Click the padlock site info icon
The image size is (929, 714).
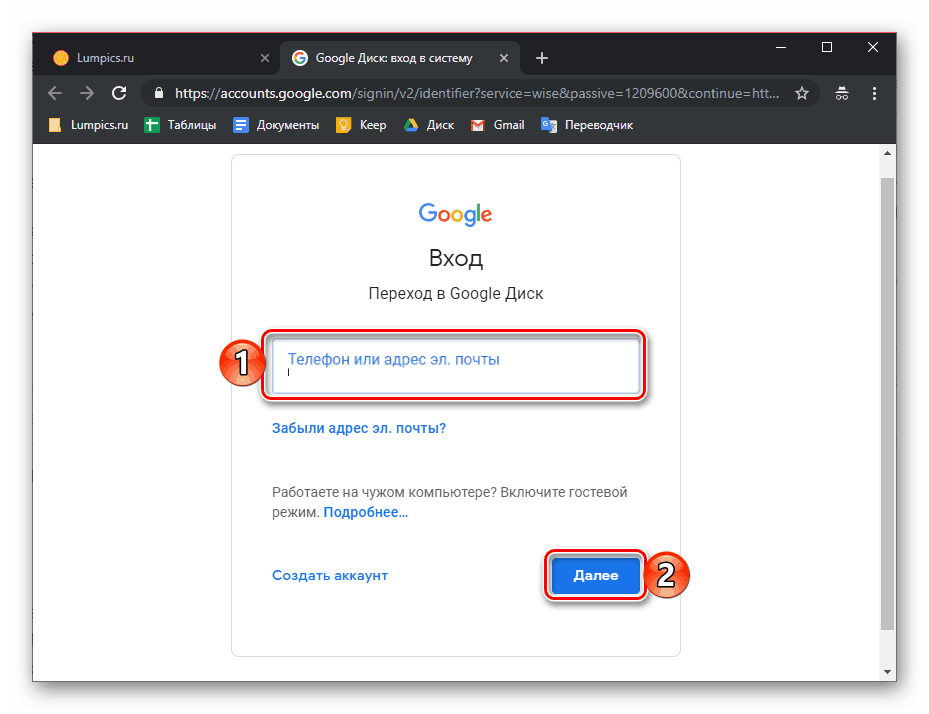click(158, 93)
